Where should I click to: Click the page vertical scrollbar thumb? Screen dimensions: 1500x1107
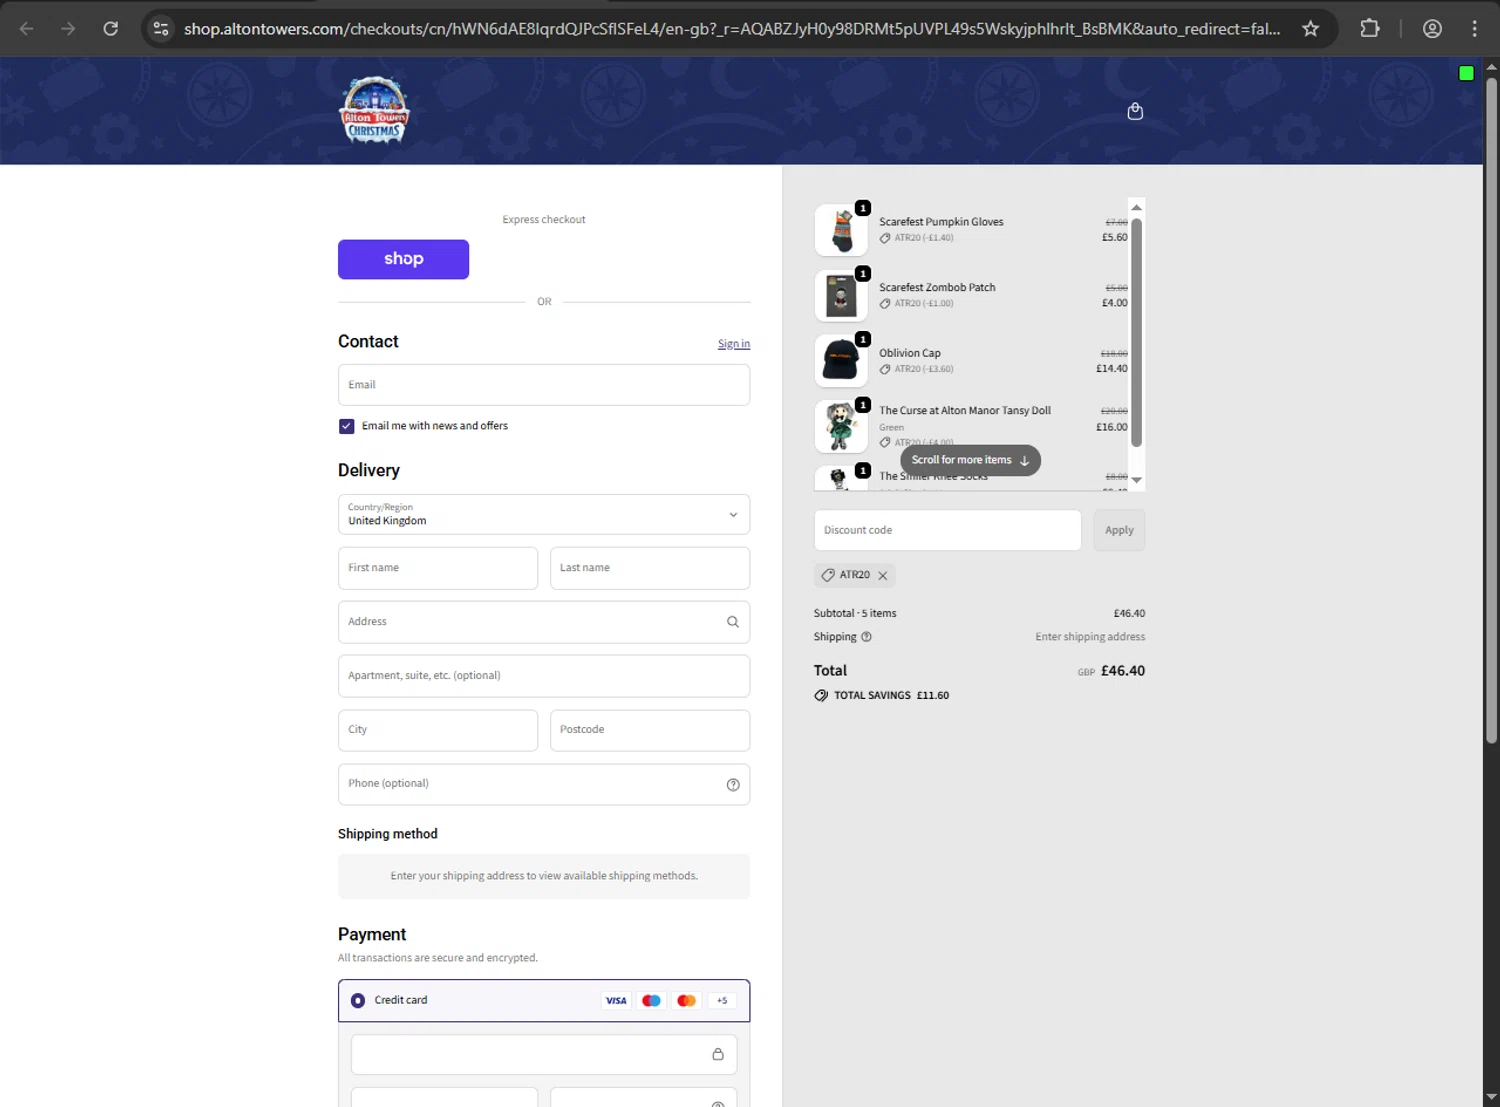(1491, 410)
